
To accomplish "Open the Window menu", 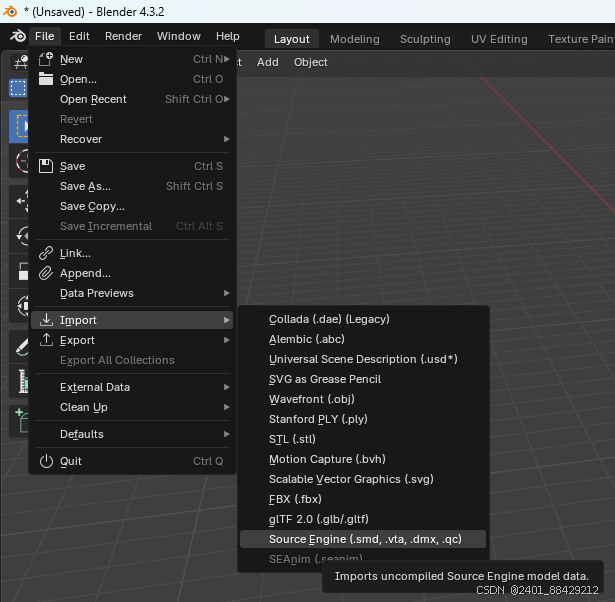I will (179, 36).
